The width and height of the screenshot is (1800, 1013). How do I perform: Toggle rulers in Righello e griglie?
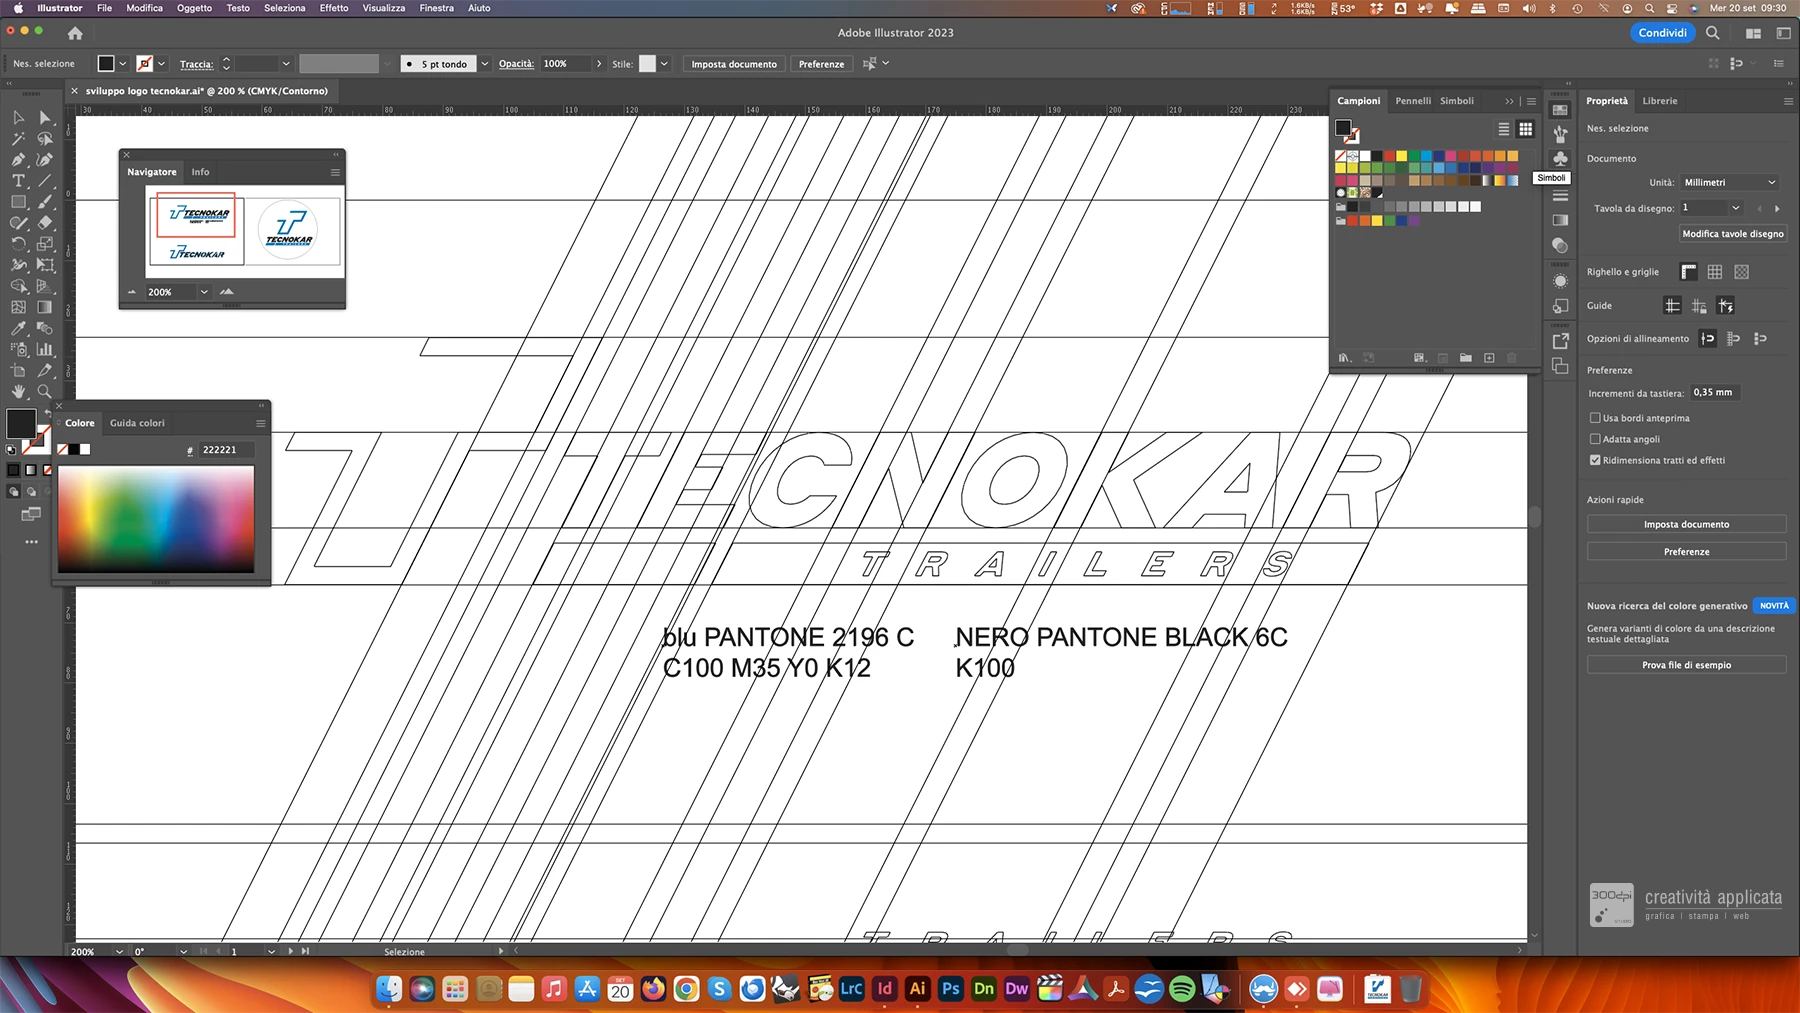click(1689, 272)
